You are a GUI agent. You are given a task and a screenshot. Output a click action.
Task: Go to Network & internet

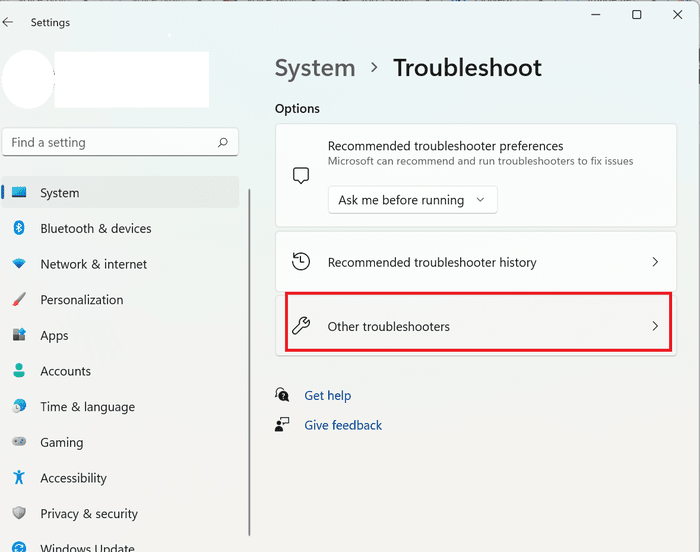pos(120,264)
